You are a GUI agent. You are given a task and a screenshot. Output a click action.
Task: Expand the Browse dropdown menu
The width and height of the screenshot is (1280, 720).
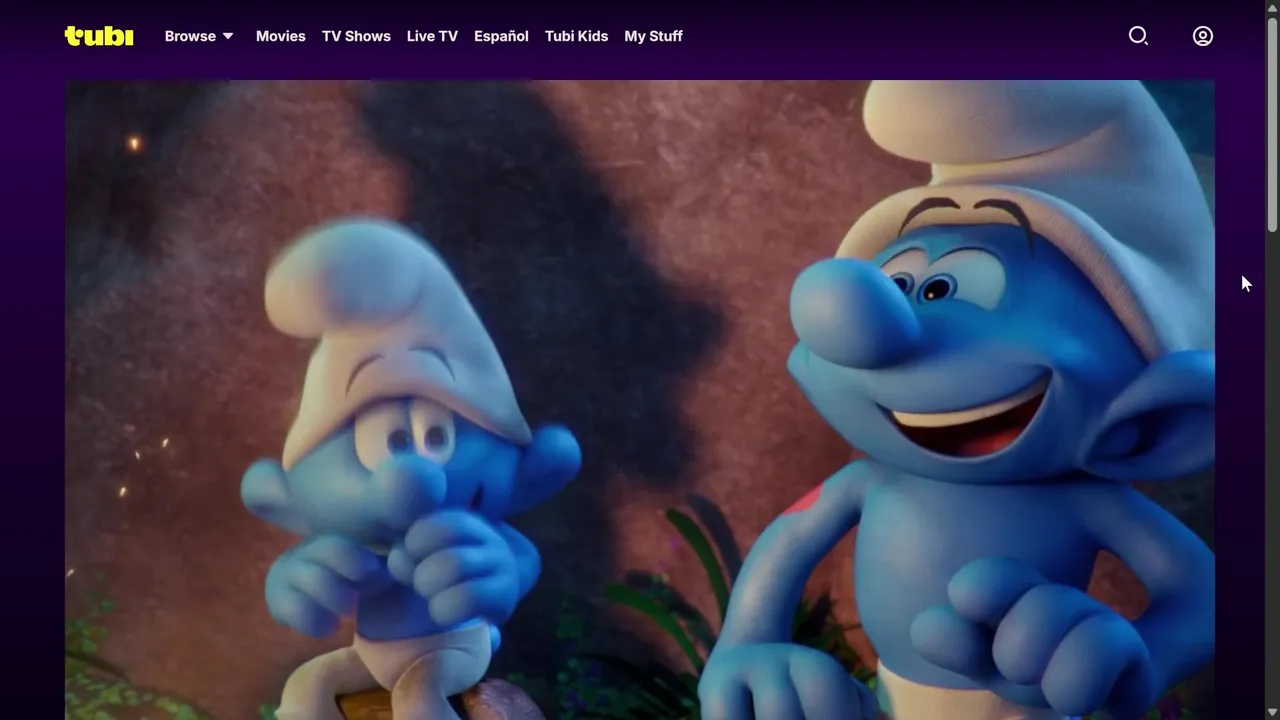(x=199, y=36)
